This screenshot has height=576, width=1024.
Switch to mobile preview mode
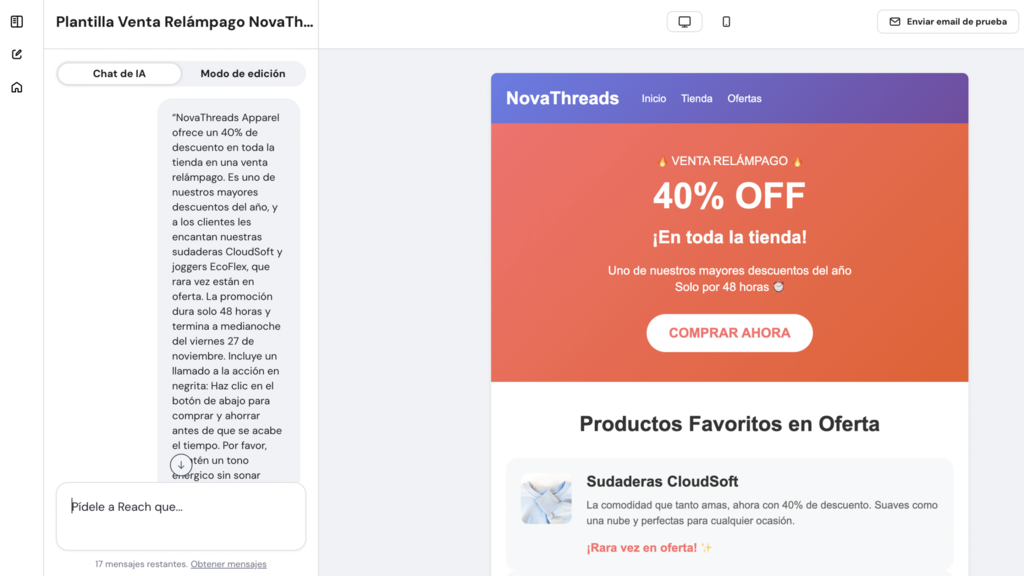point(726,22)
